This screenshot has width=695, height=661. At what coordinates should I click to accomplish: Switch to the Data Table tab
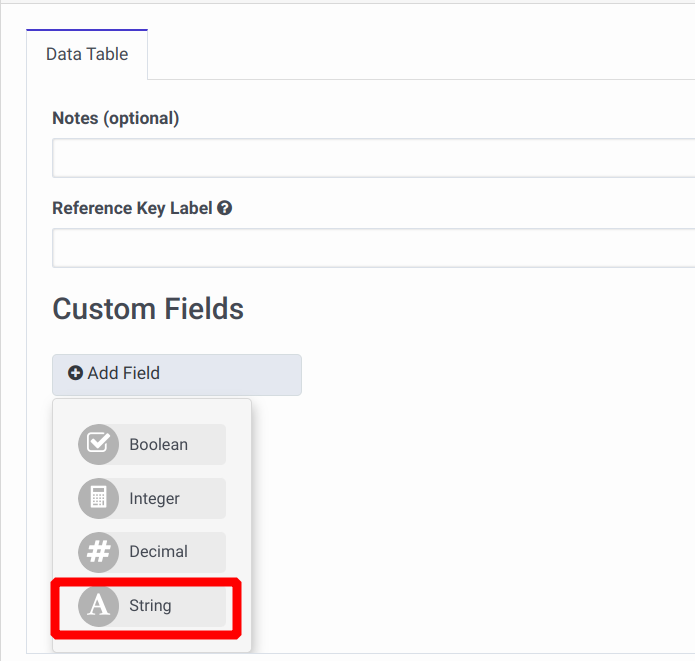tap(87, 54)
